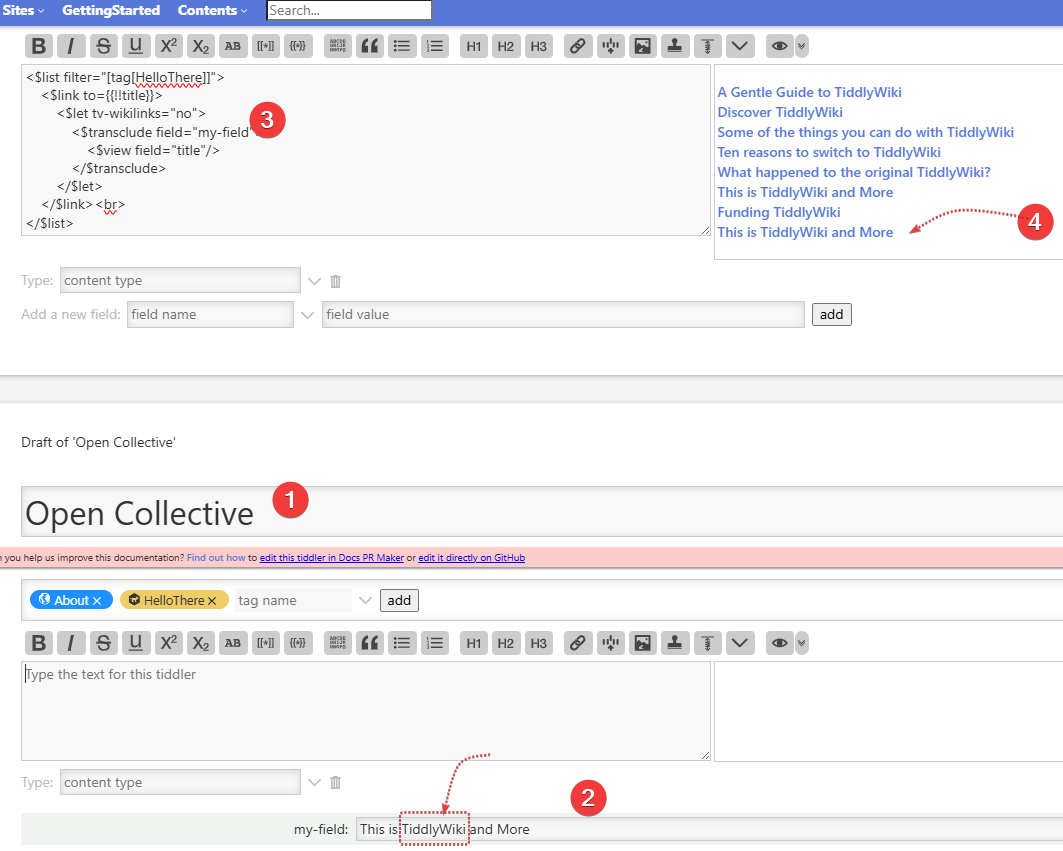Image resolution: width=1063 pixels, height=851 pixels.
Task: Open the preview type dropdown in the top toolbar
Action: point(801,46)
